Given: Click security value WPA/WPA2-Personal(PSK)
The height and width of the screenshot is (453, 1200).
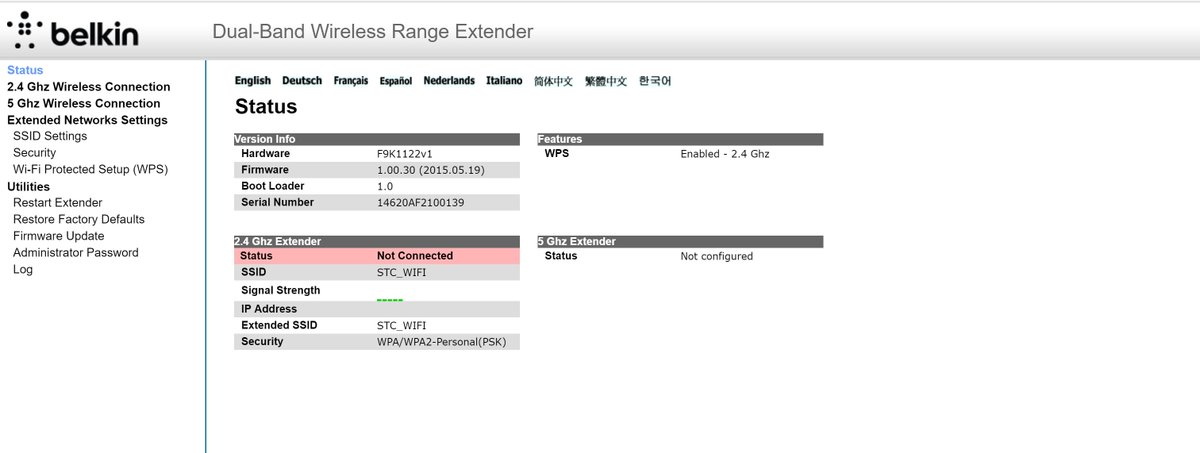Looking at the screenshot, I should coord(442,342).
